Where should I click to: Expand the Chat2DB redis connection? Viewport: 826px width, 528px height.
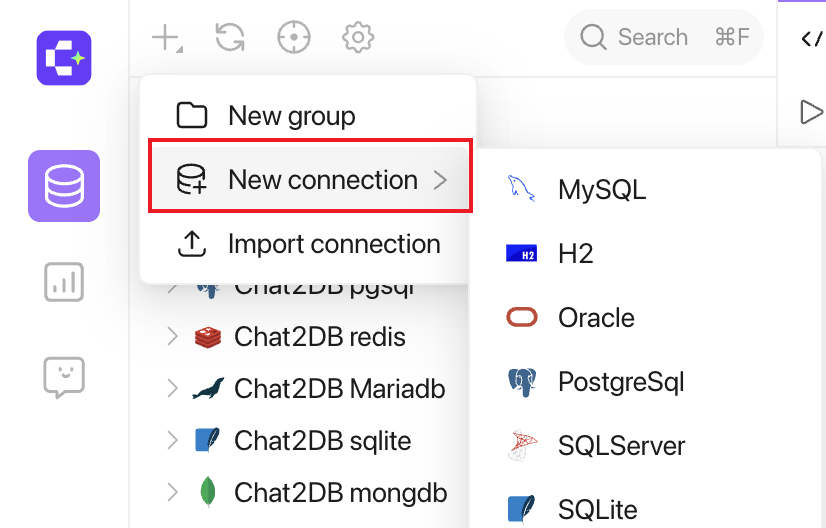pos(172,336)
